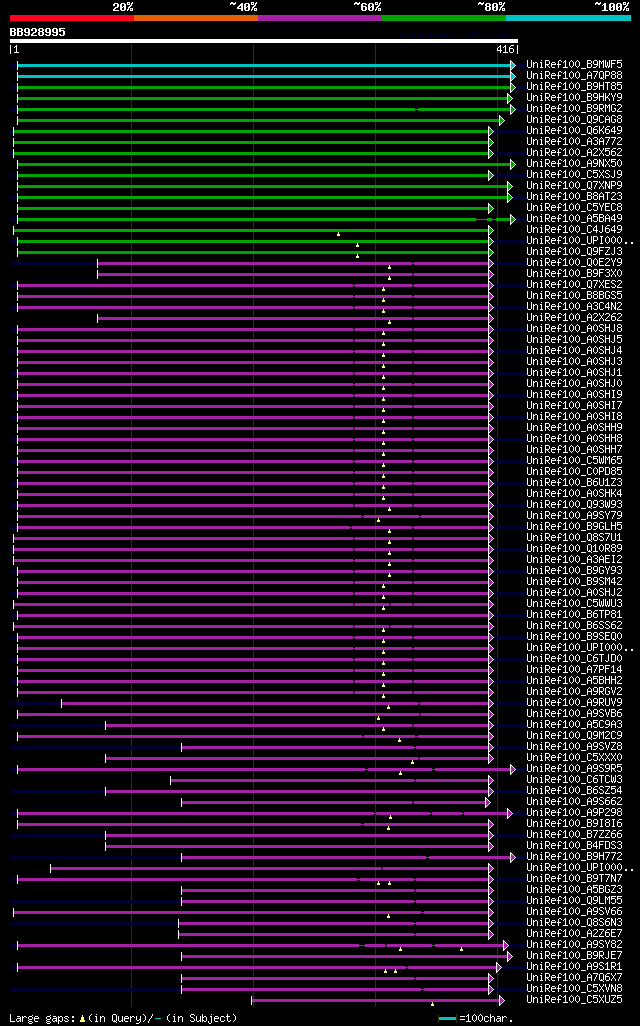Select the UniRef100_Q7XNP9 label
Viewport: 640px width, 1026px height.
pyautogui.click(x=575, y=186)
